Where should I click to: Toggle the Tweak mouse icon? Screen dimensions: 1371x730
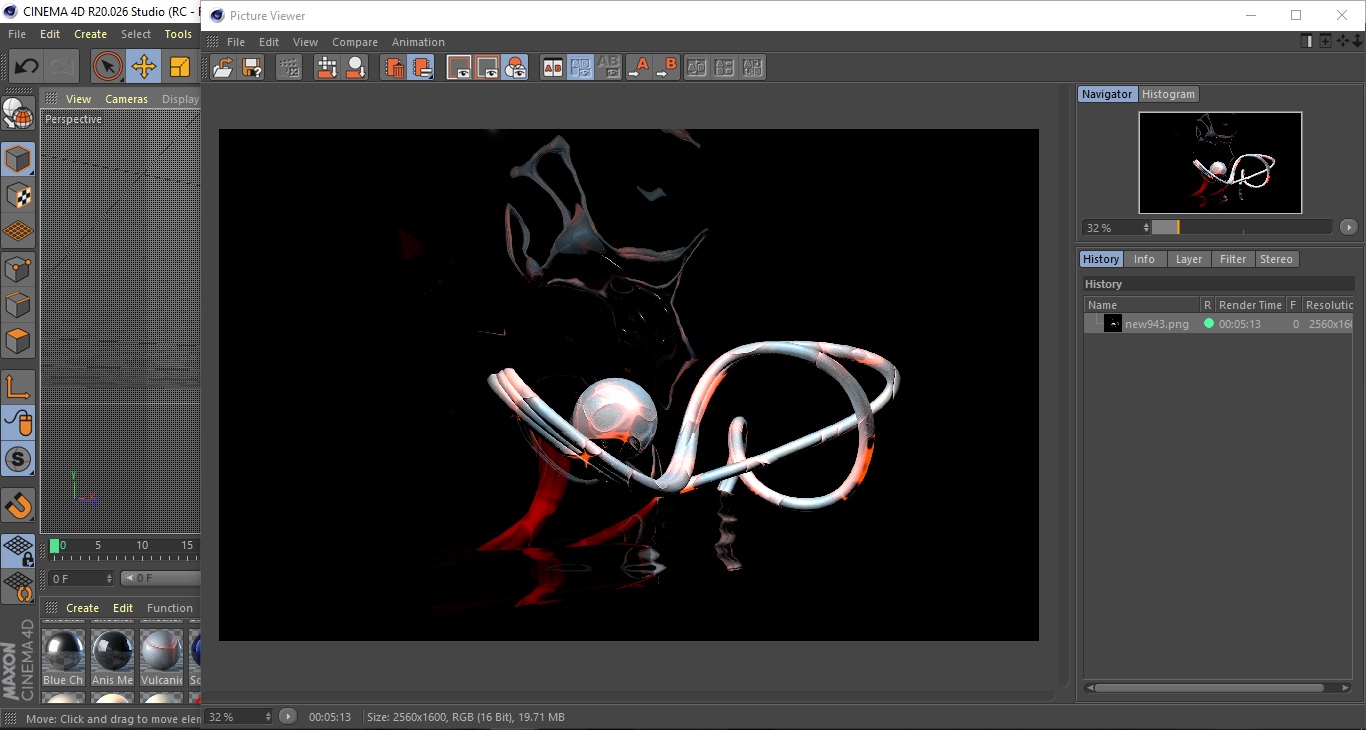(x=17, y=424)
